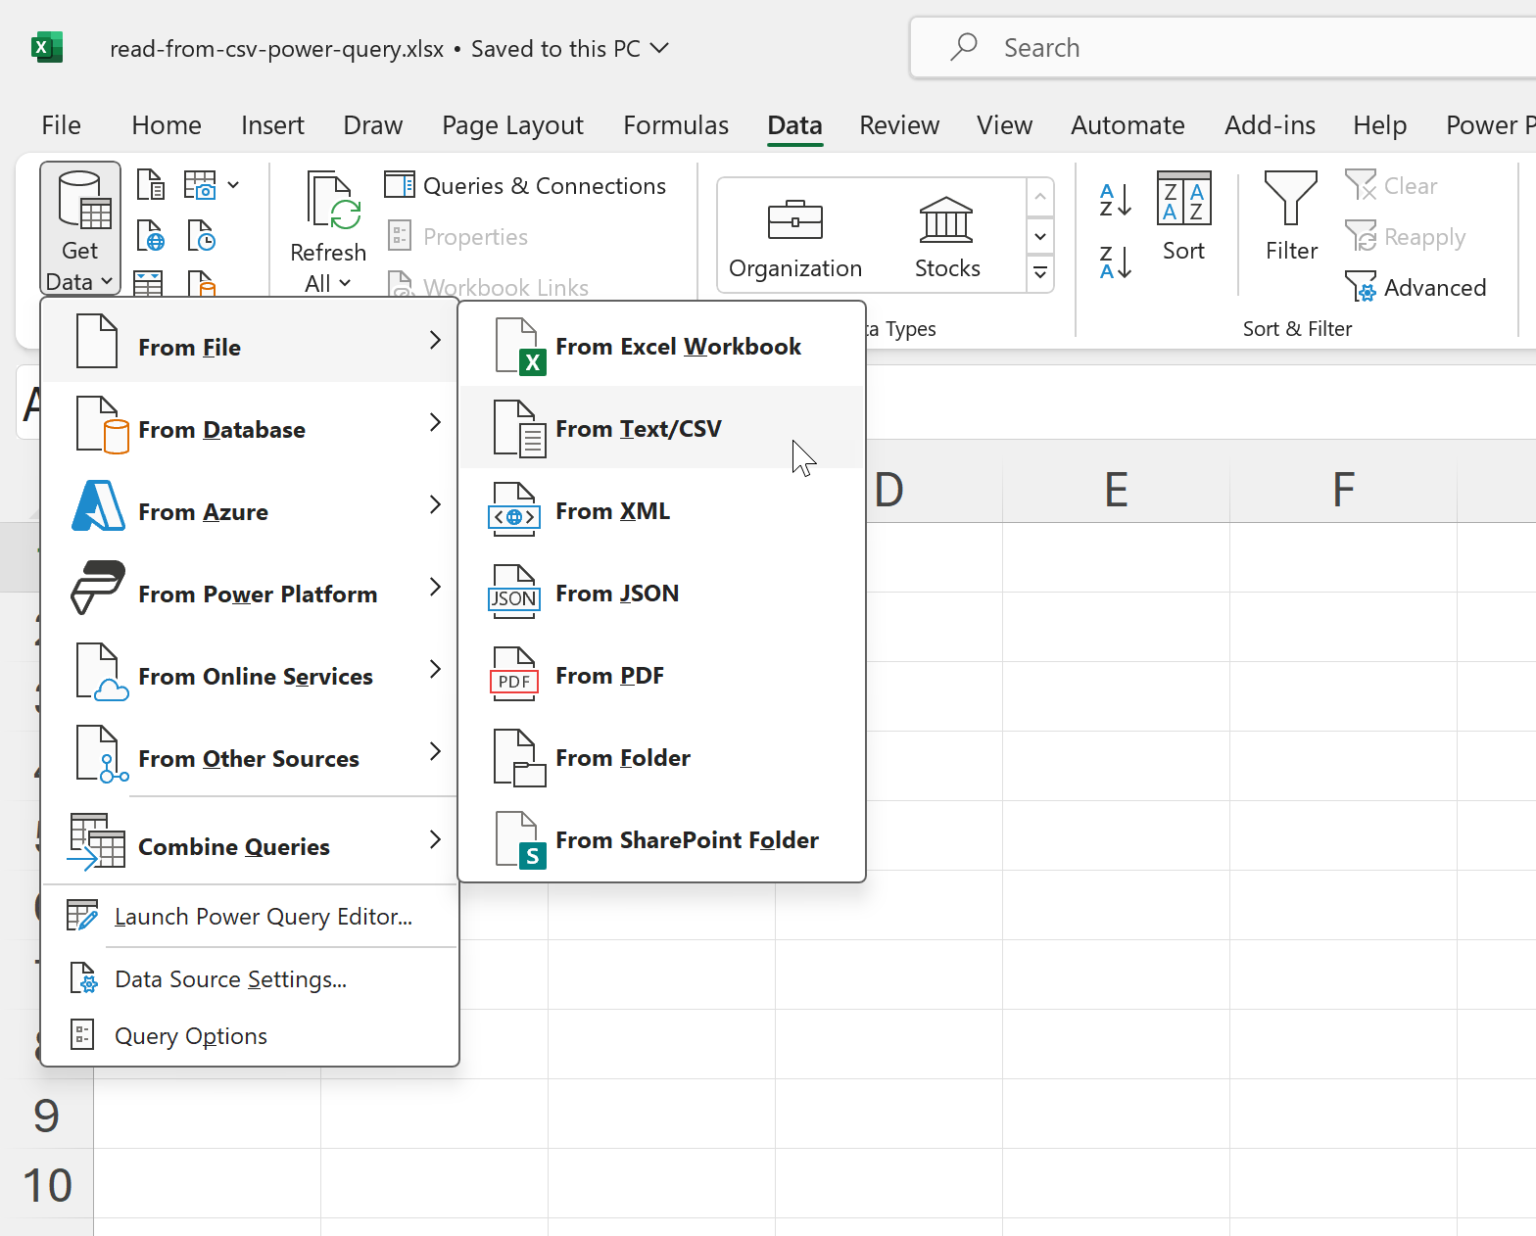Switch to the Formulas tab
The height and width of the screenshot is (1236, 1536).
pyautogui.click(x=675, y=125)
